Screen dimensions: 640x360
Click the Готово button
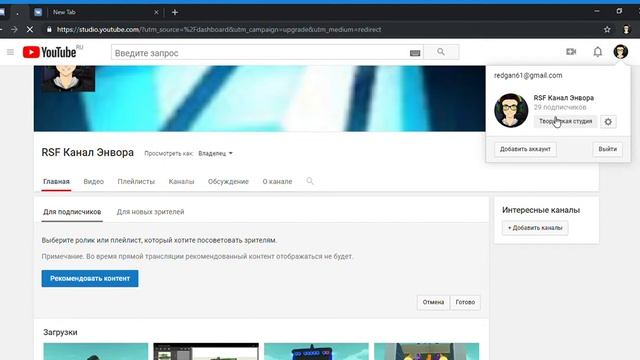[465, 302]
